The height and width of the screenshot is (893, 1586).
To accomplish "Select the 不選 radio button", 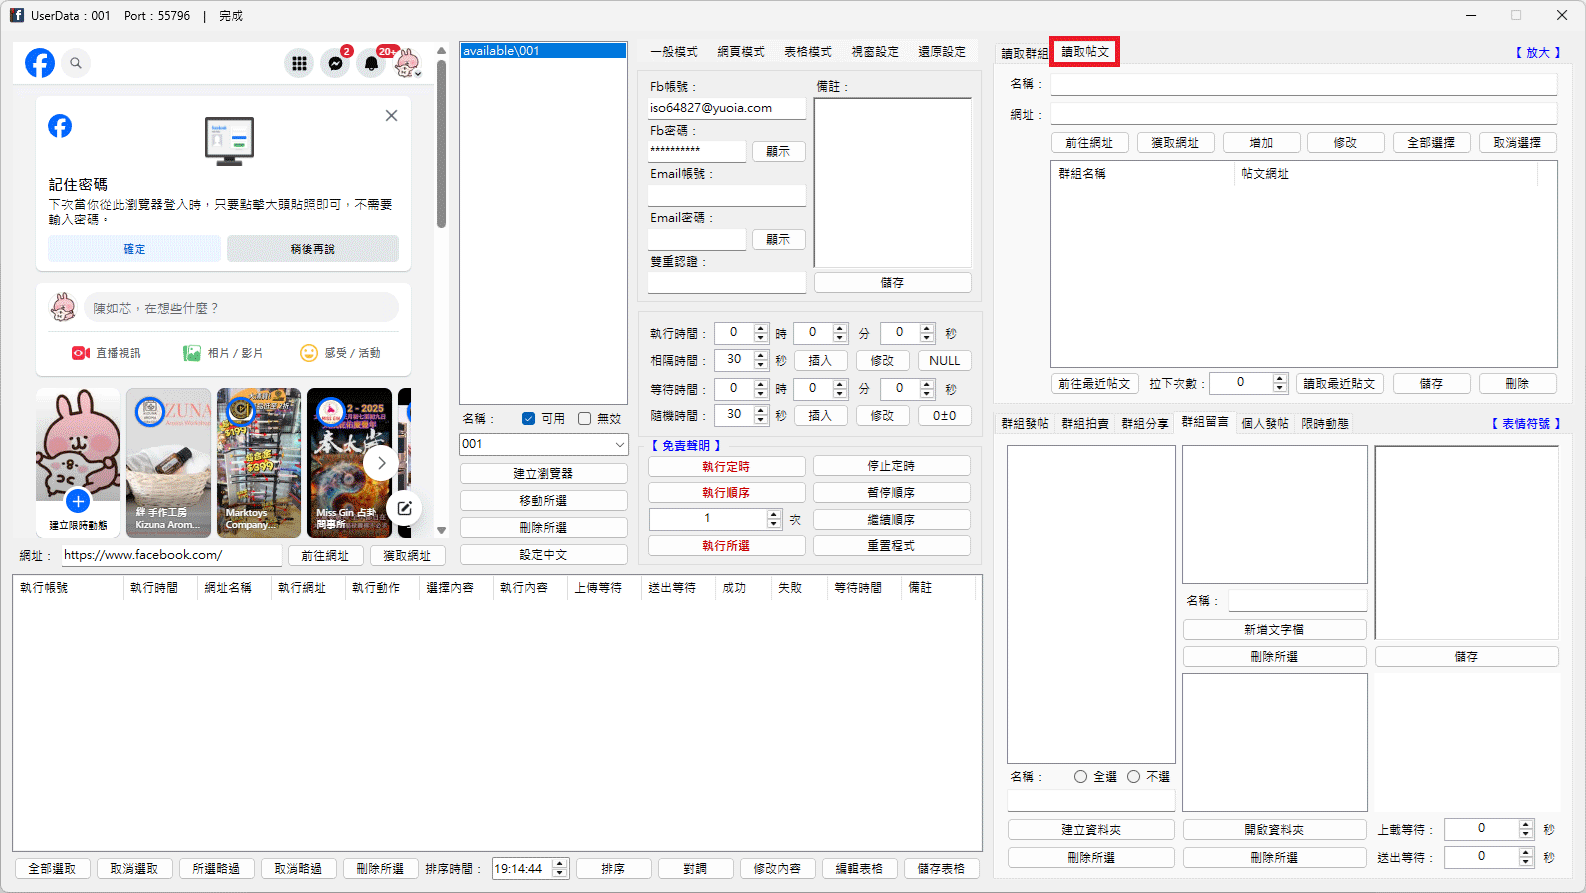I will pos(1133,776).
